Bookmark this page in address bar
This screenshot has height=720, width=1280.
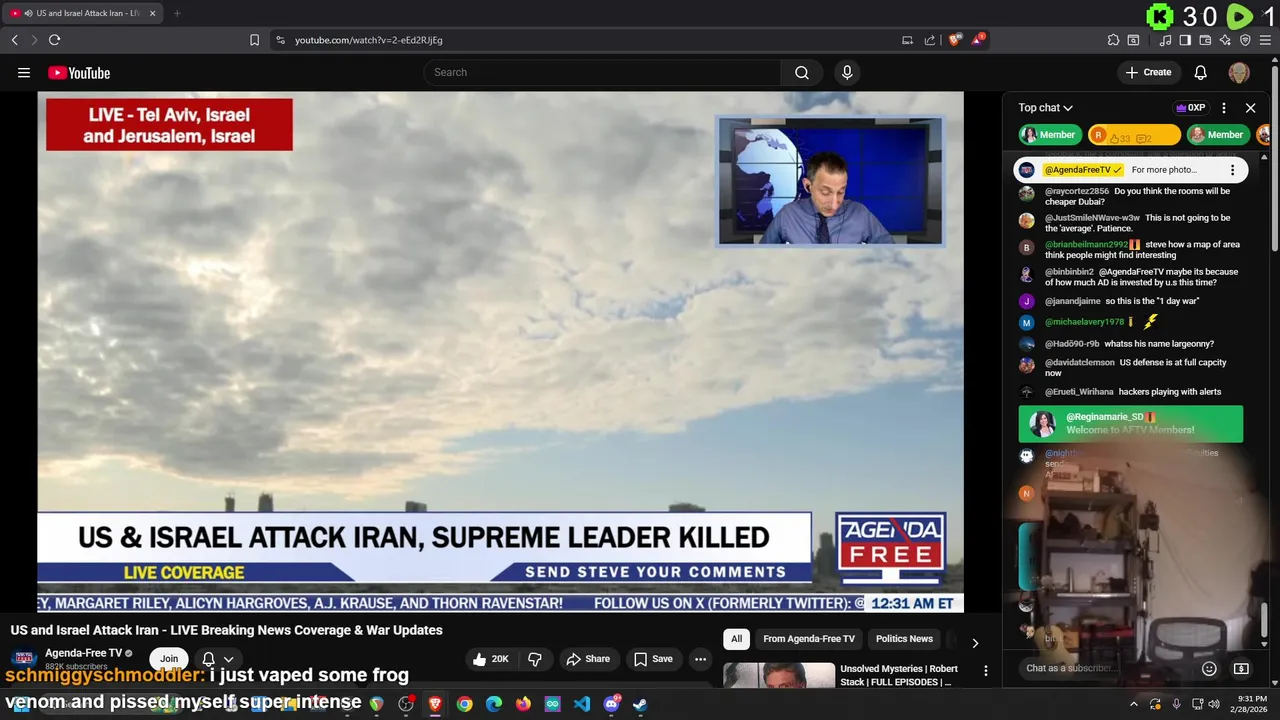[254, 40]
